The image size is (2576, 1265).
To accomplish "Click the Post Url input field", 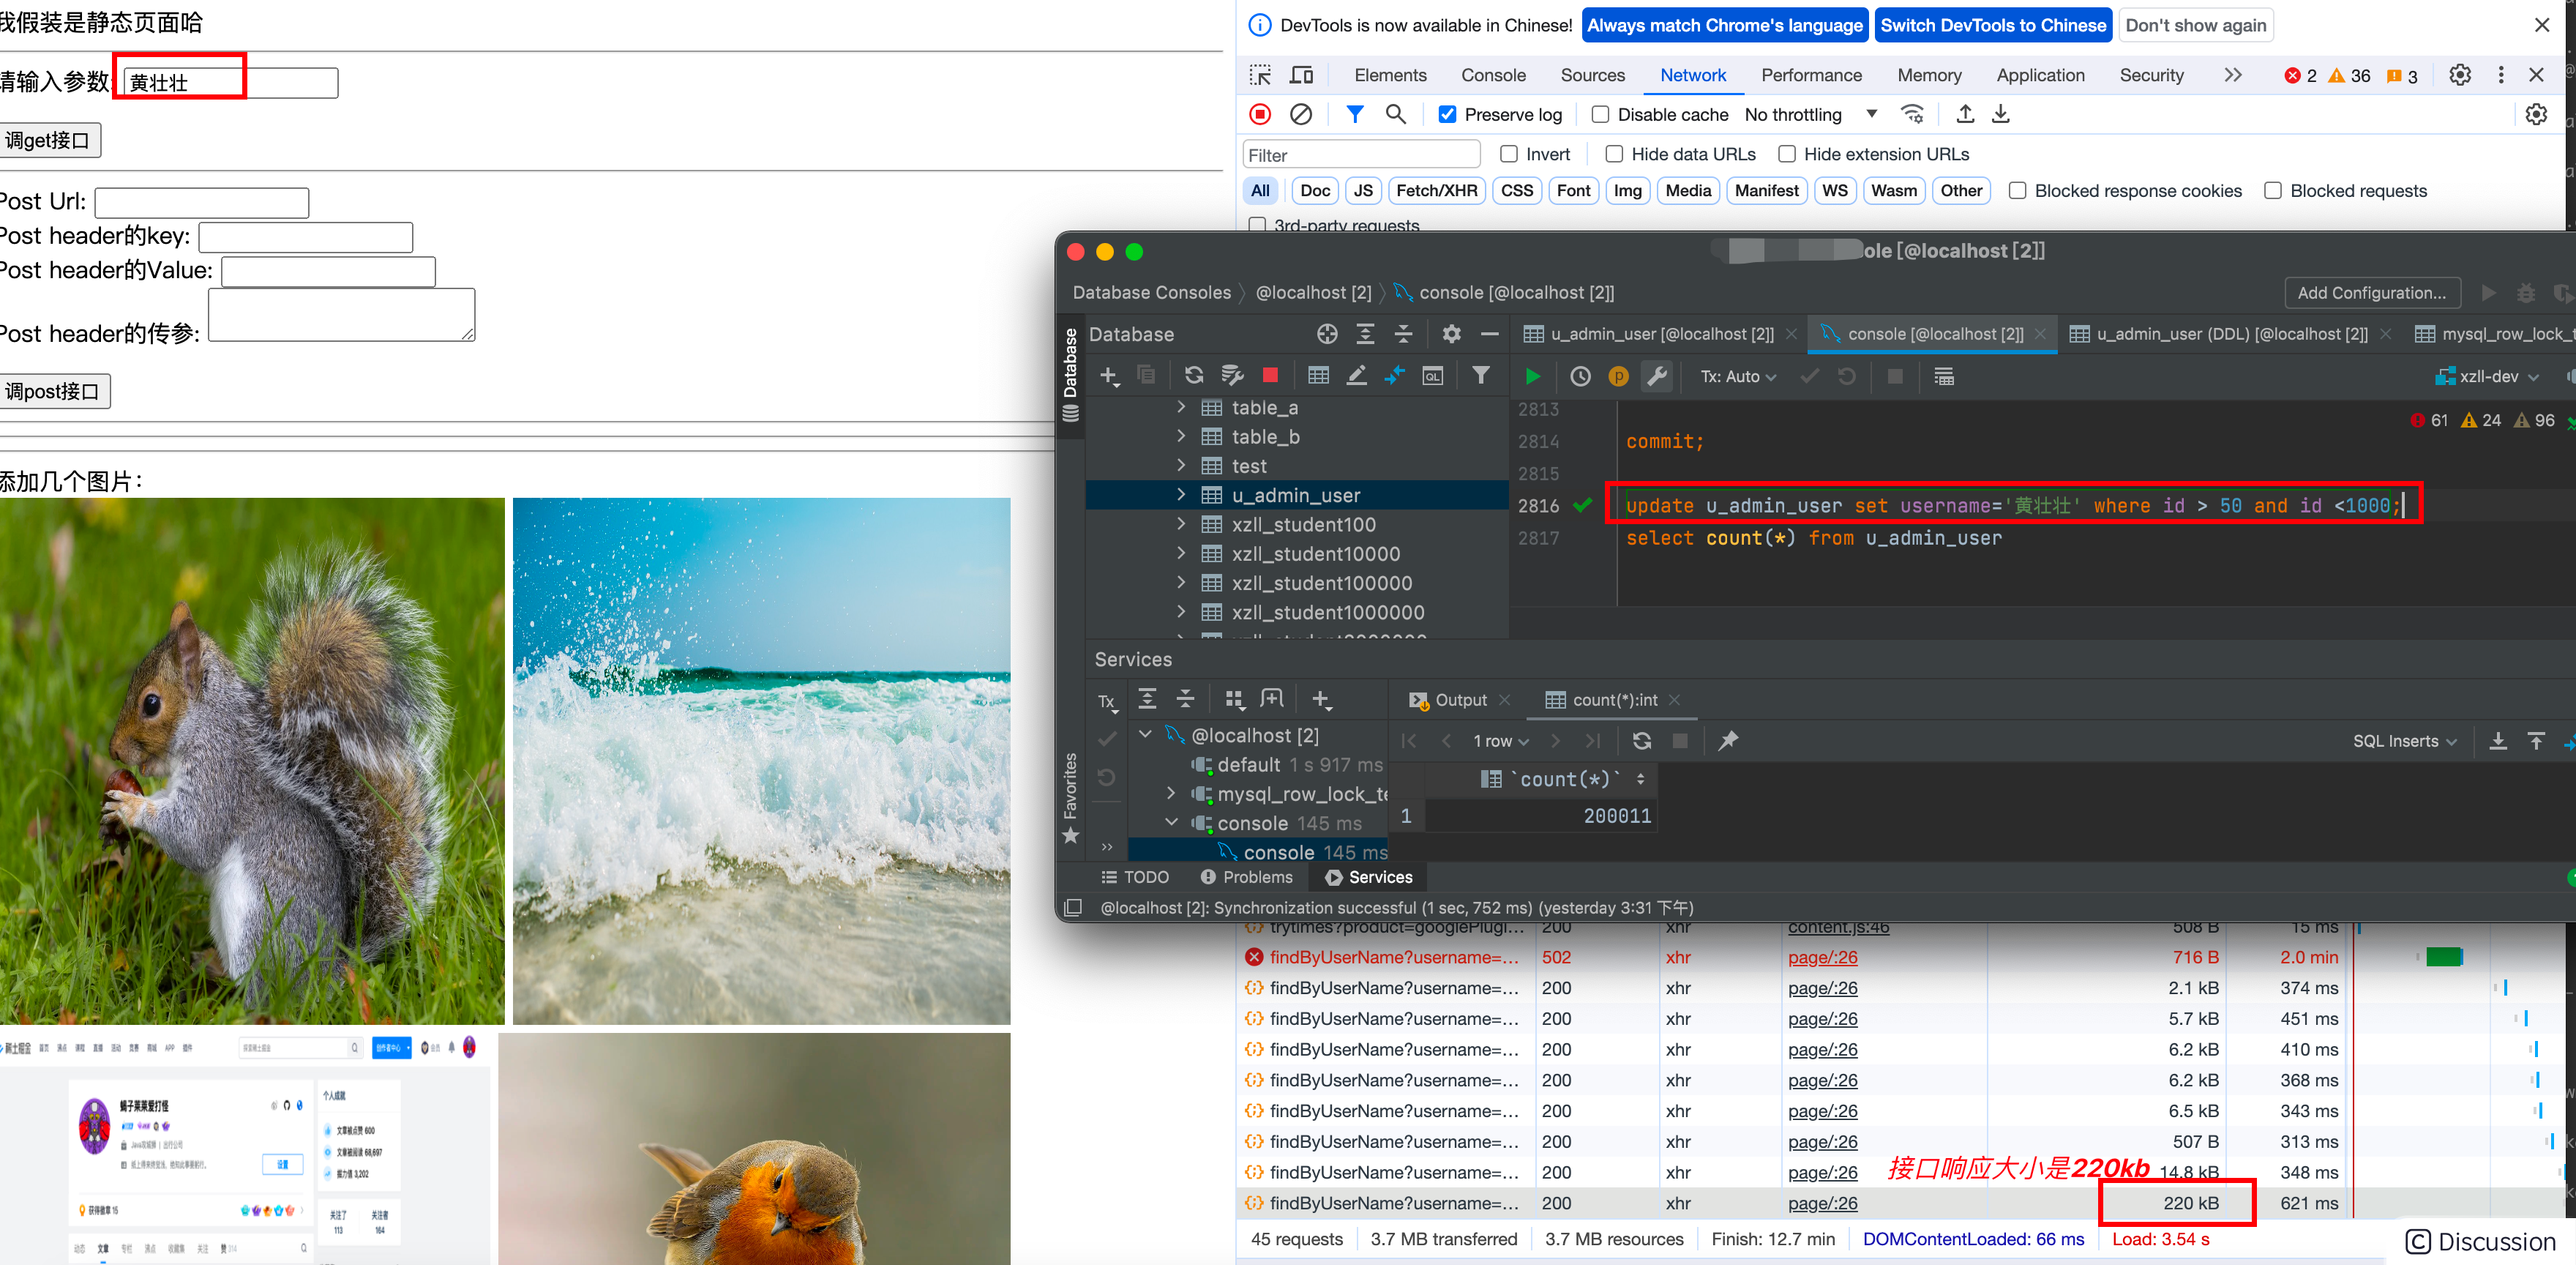I will (x=202, y=202).
